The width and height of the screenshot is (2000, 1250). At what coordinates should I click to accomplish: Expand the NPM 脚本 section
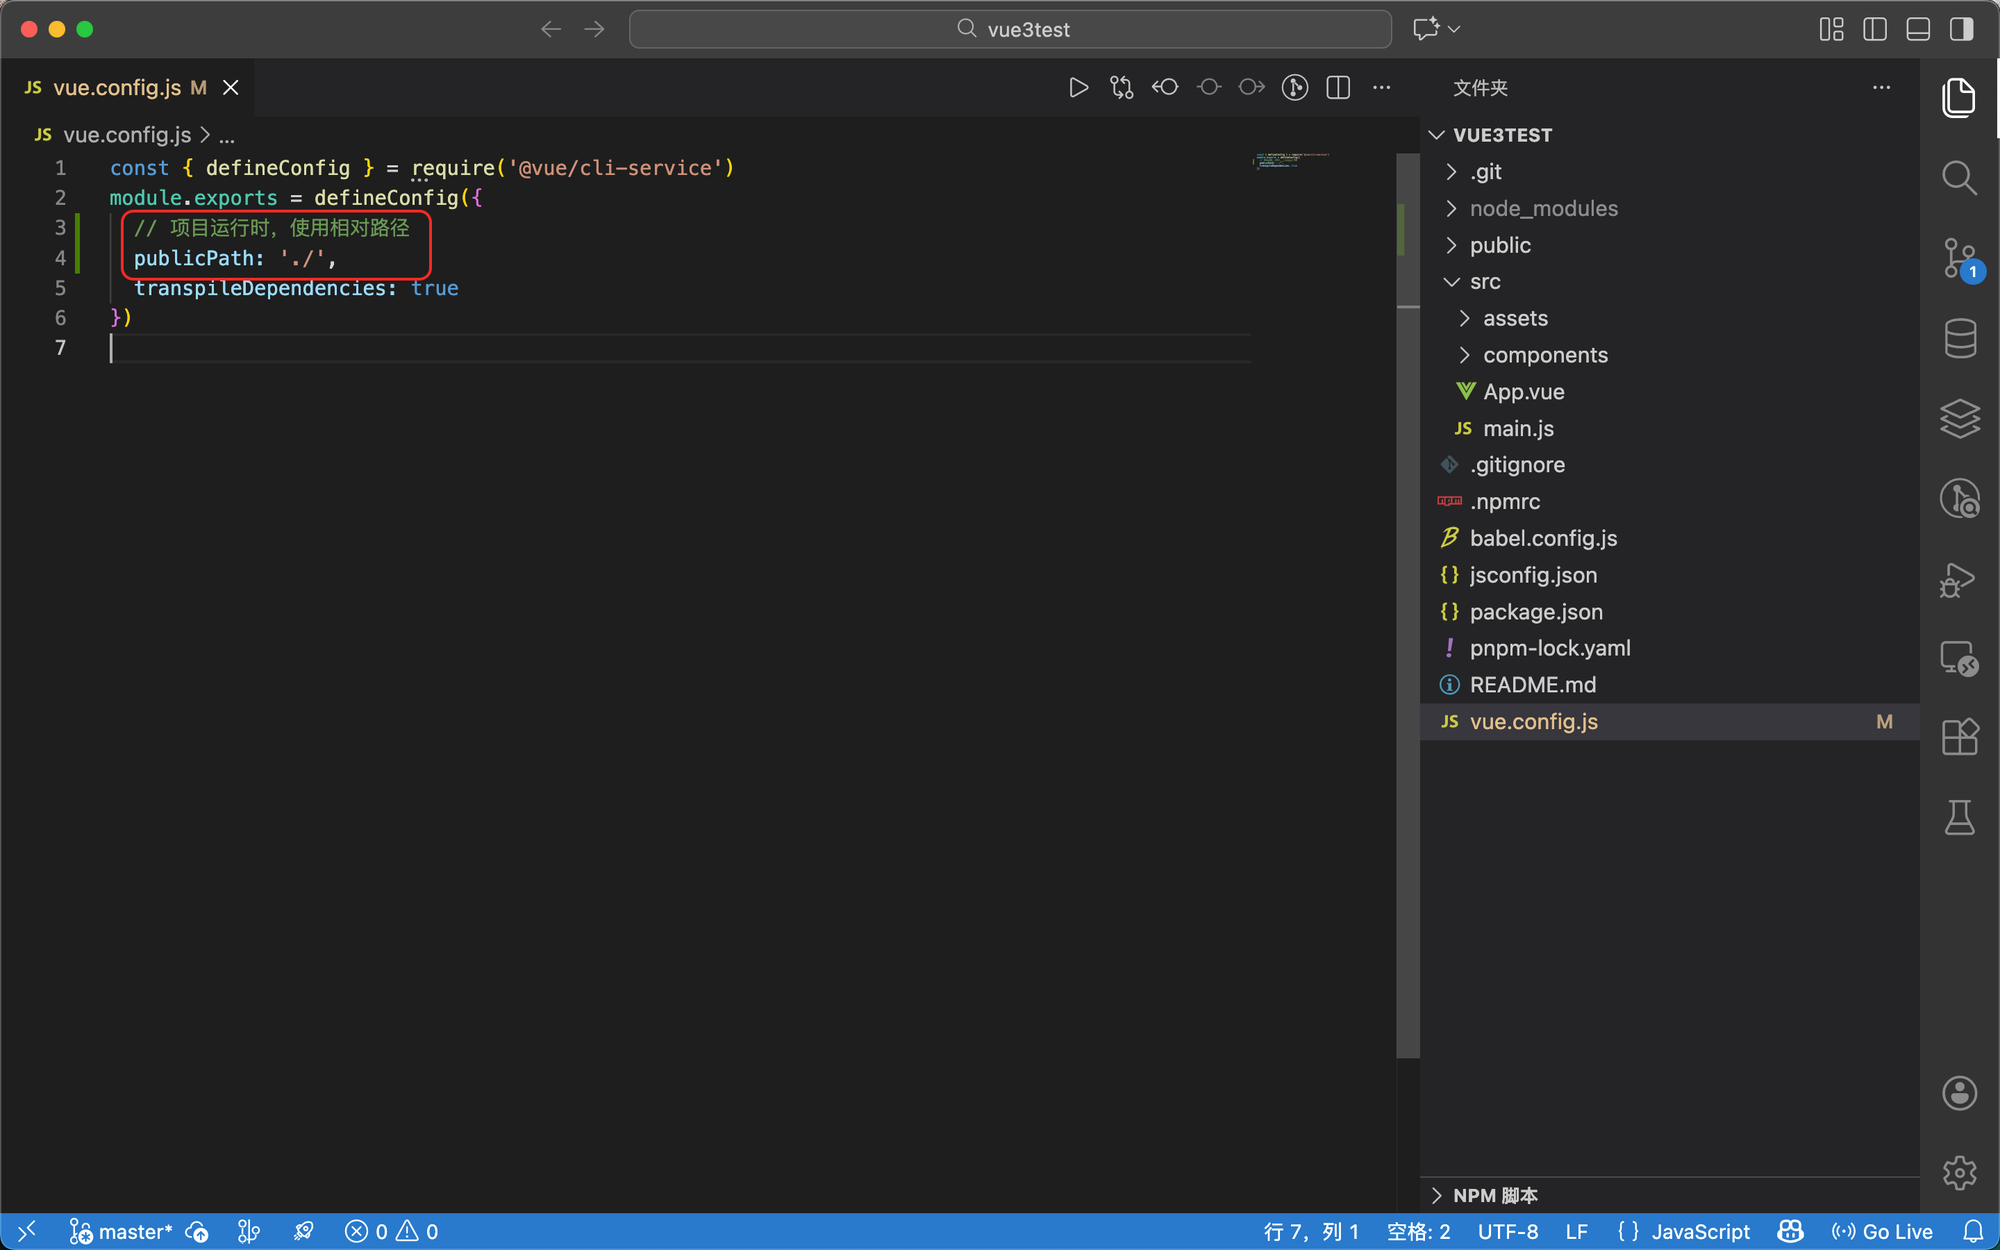tap(1494, 1195)
